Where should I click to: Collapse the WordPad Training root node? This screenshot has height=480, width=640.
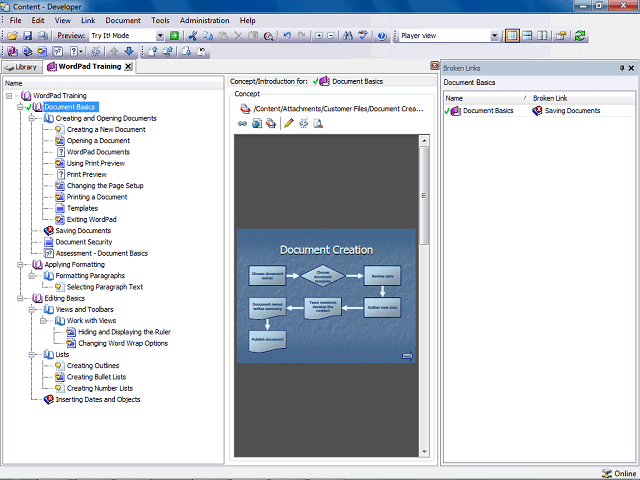click(9, 96)
